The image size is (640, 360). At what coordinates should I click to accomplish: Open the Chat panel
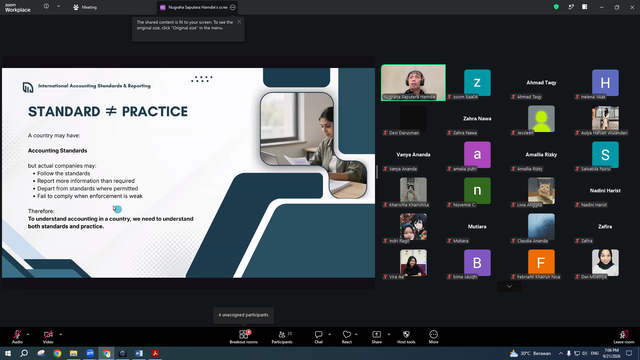(x=318, y=337)
